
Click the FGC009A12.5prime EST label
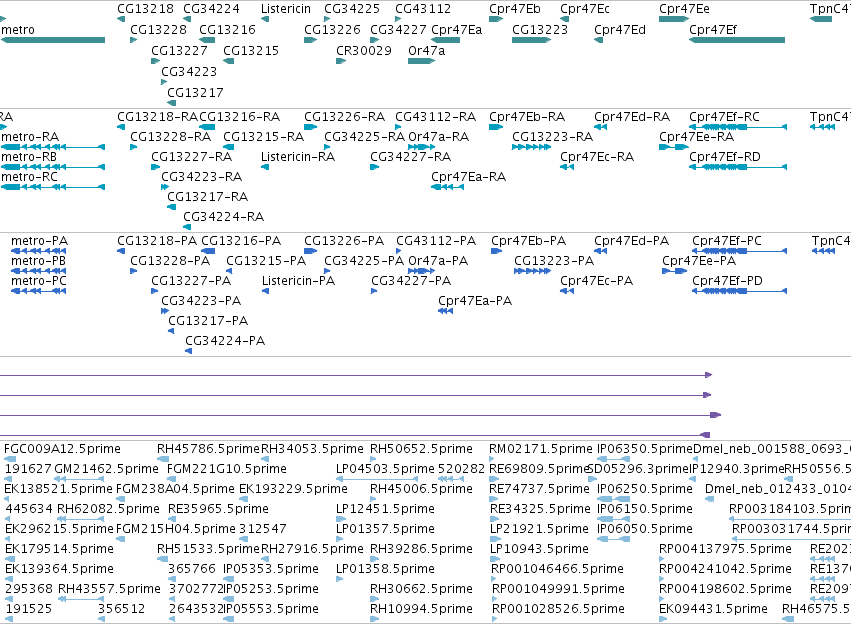(x=62, y=449)
